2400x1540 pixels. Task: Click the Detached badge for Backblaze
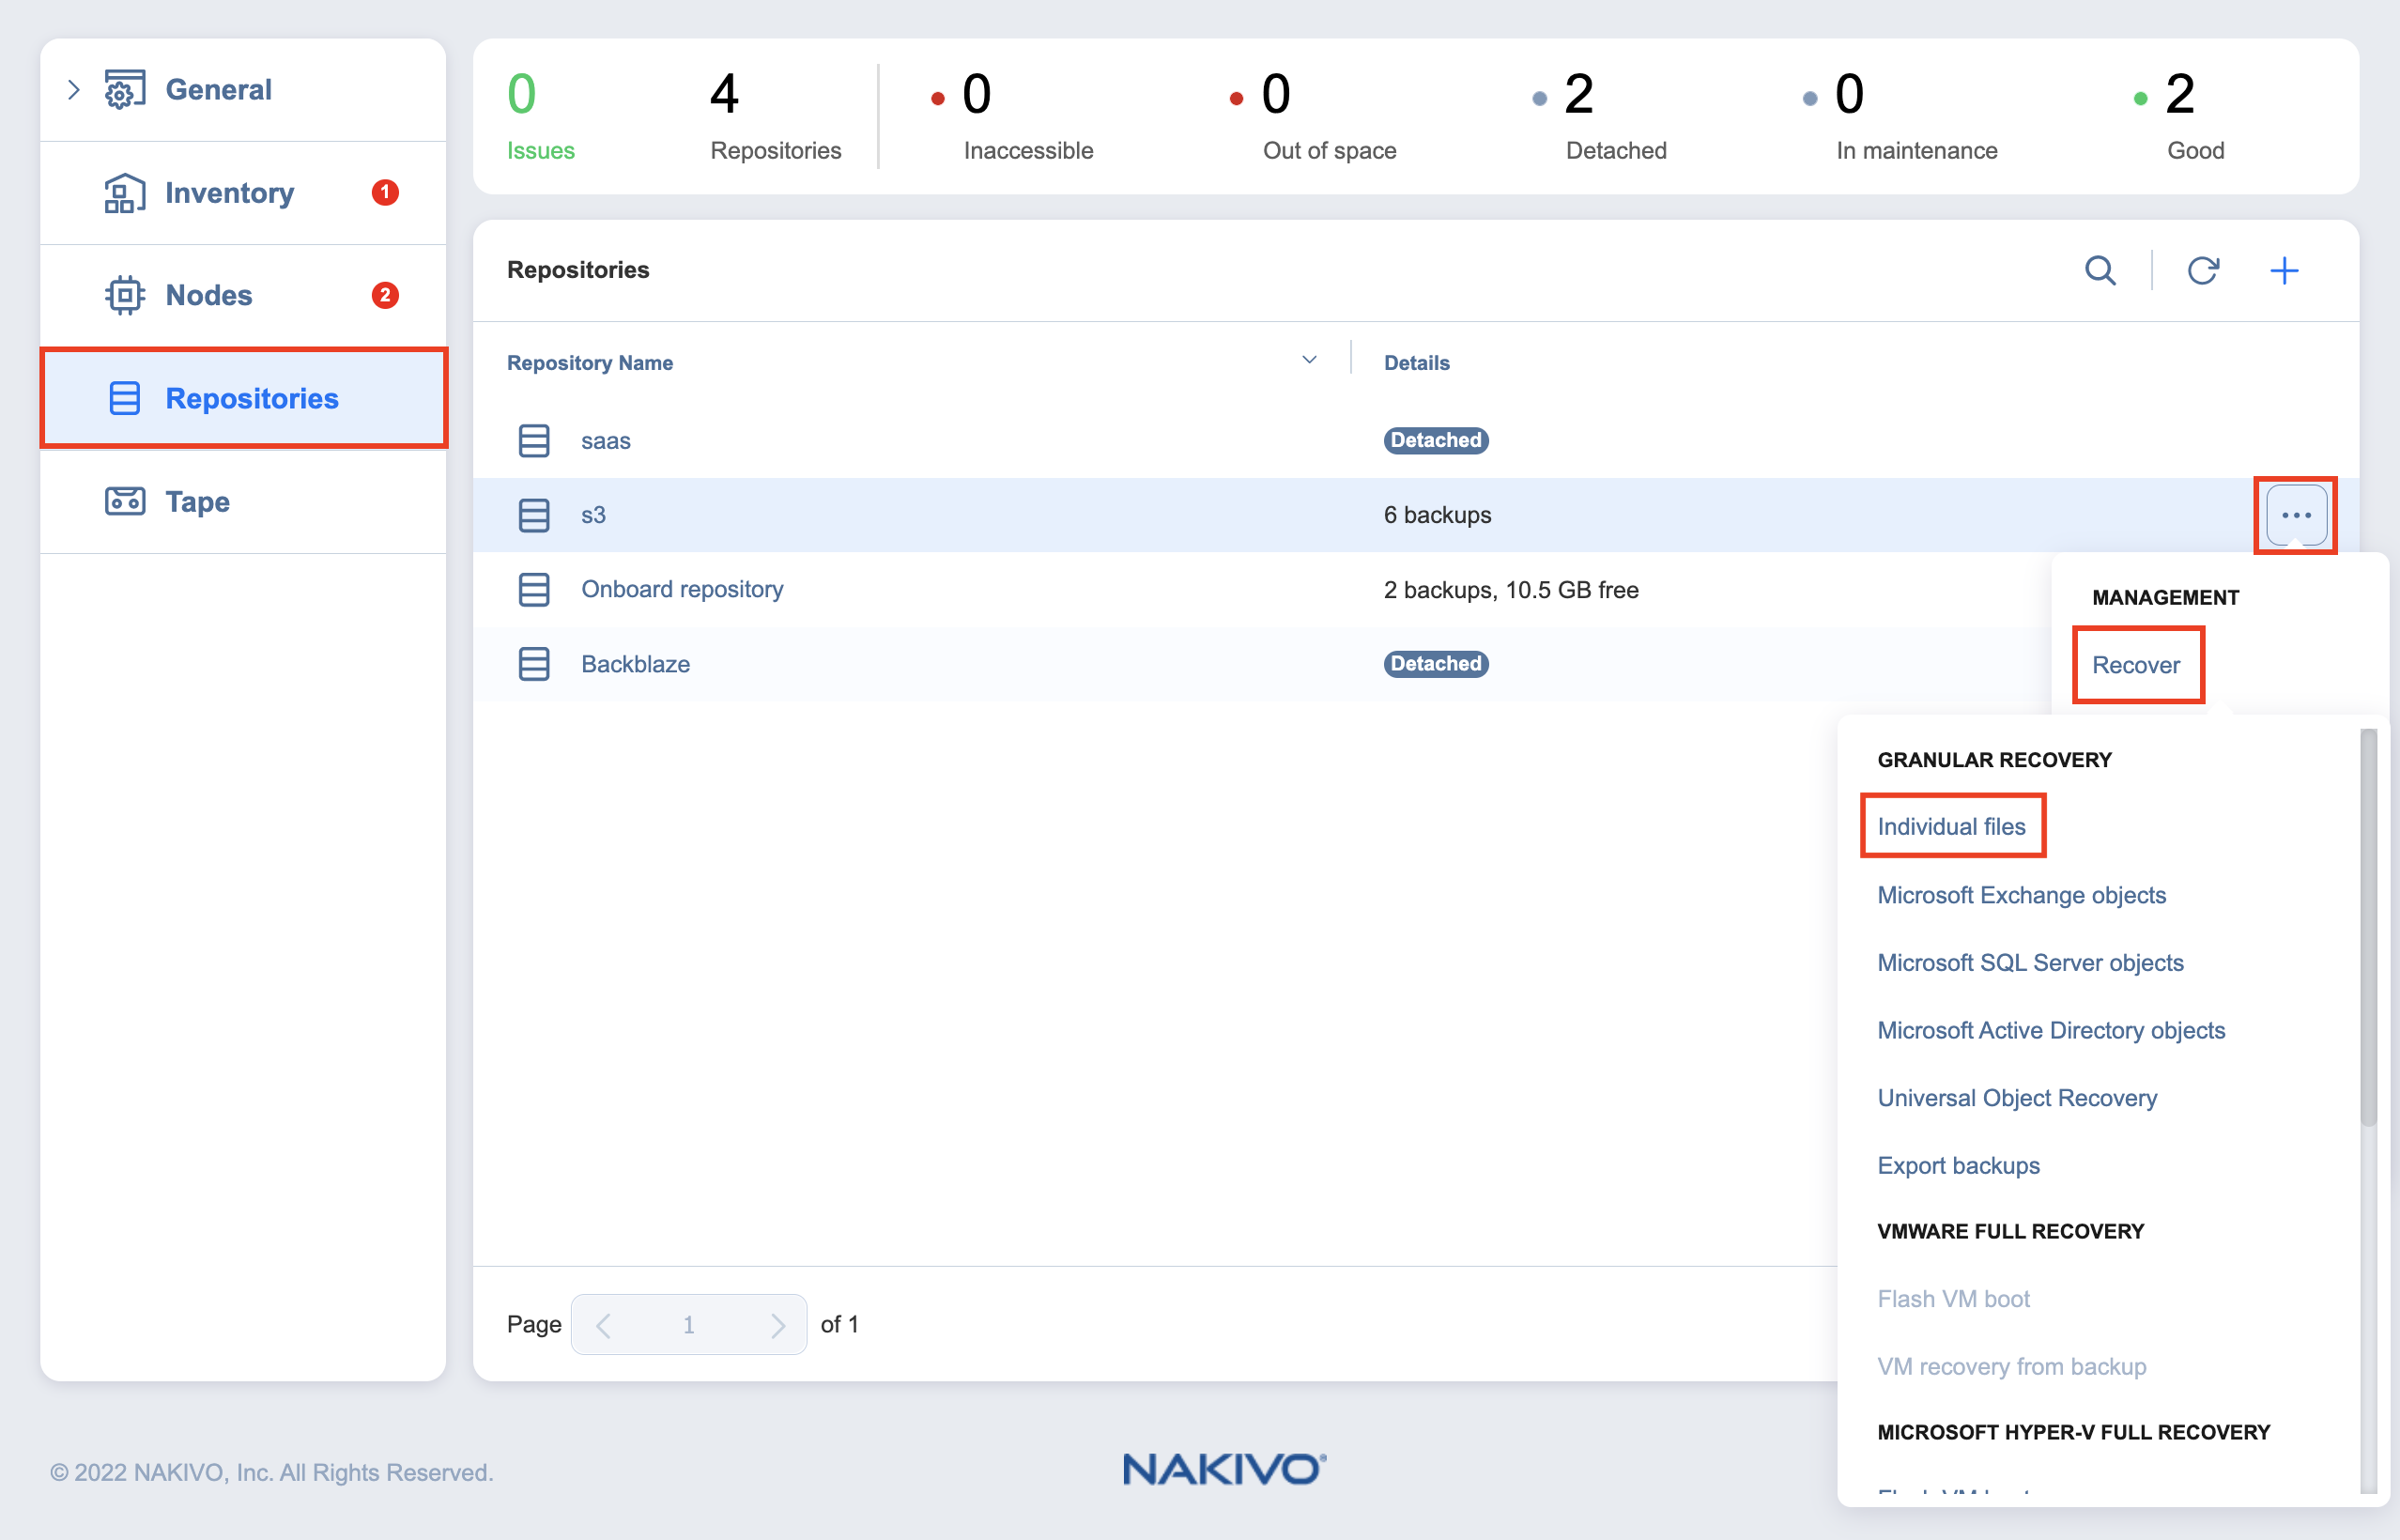pyautogui.click(x=1436, y=663)
